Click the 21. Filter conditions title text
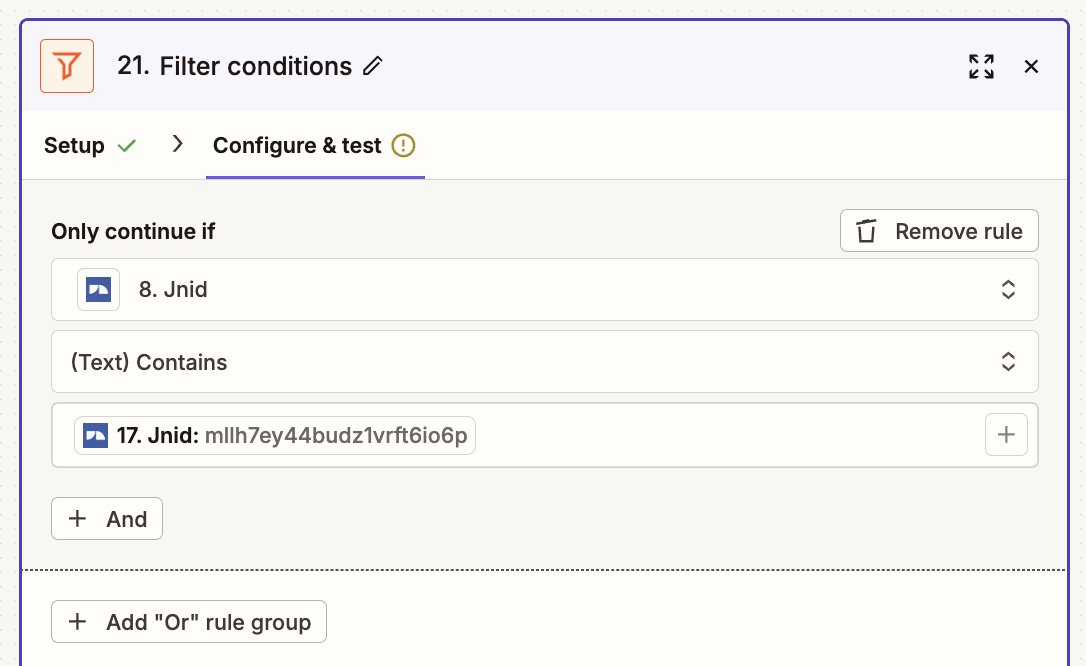This screenshot has height=666, width=1086. coord(235,66)
